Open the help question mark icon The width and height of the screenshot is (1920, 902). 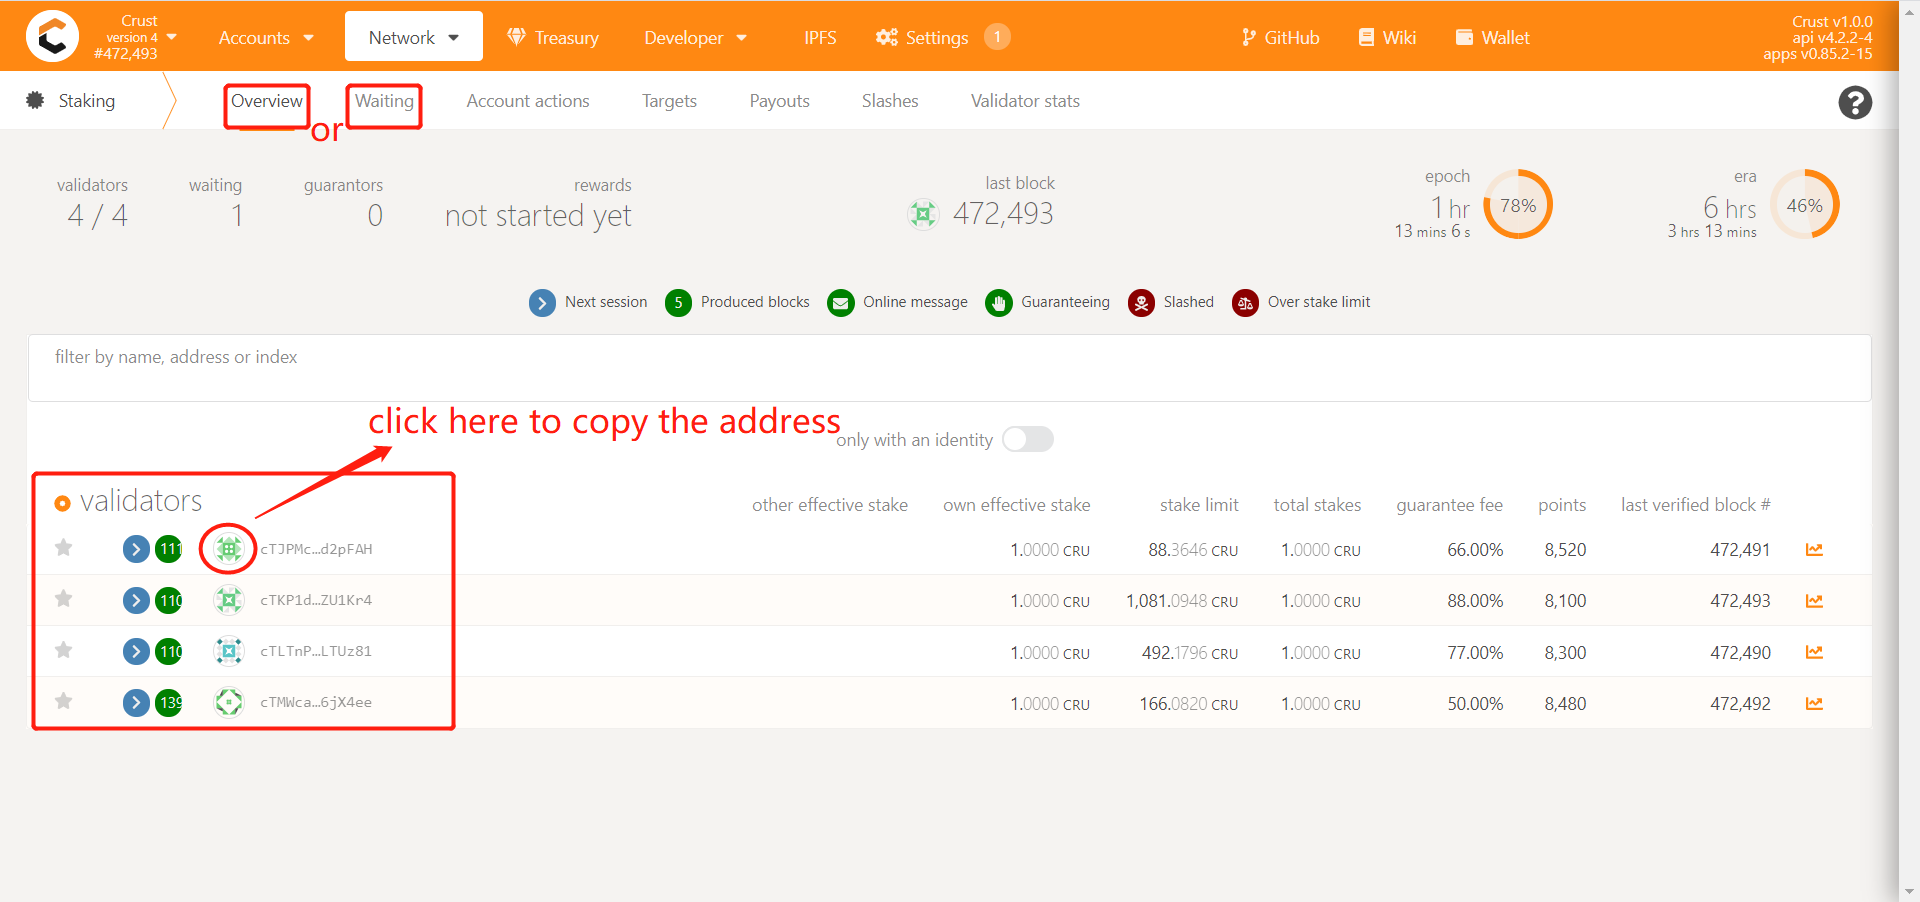point(1855,102)
